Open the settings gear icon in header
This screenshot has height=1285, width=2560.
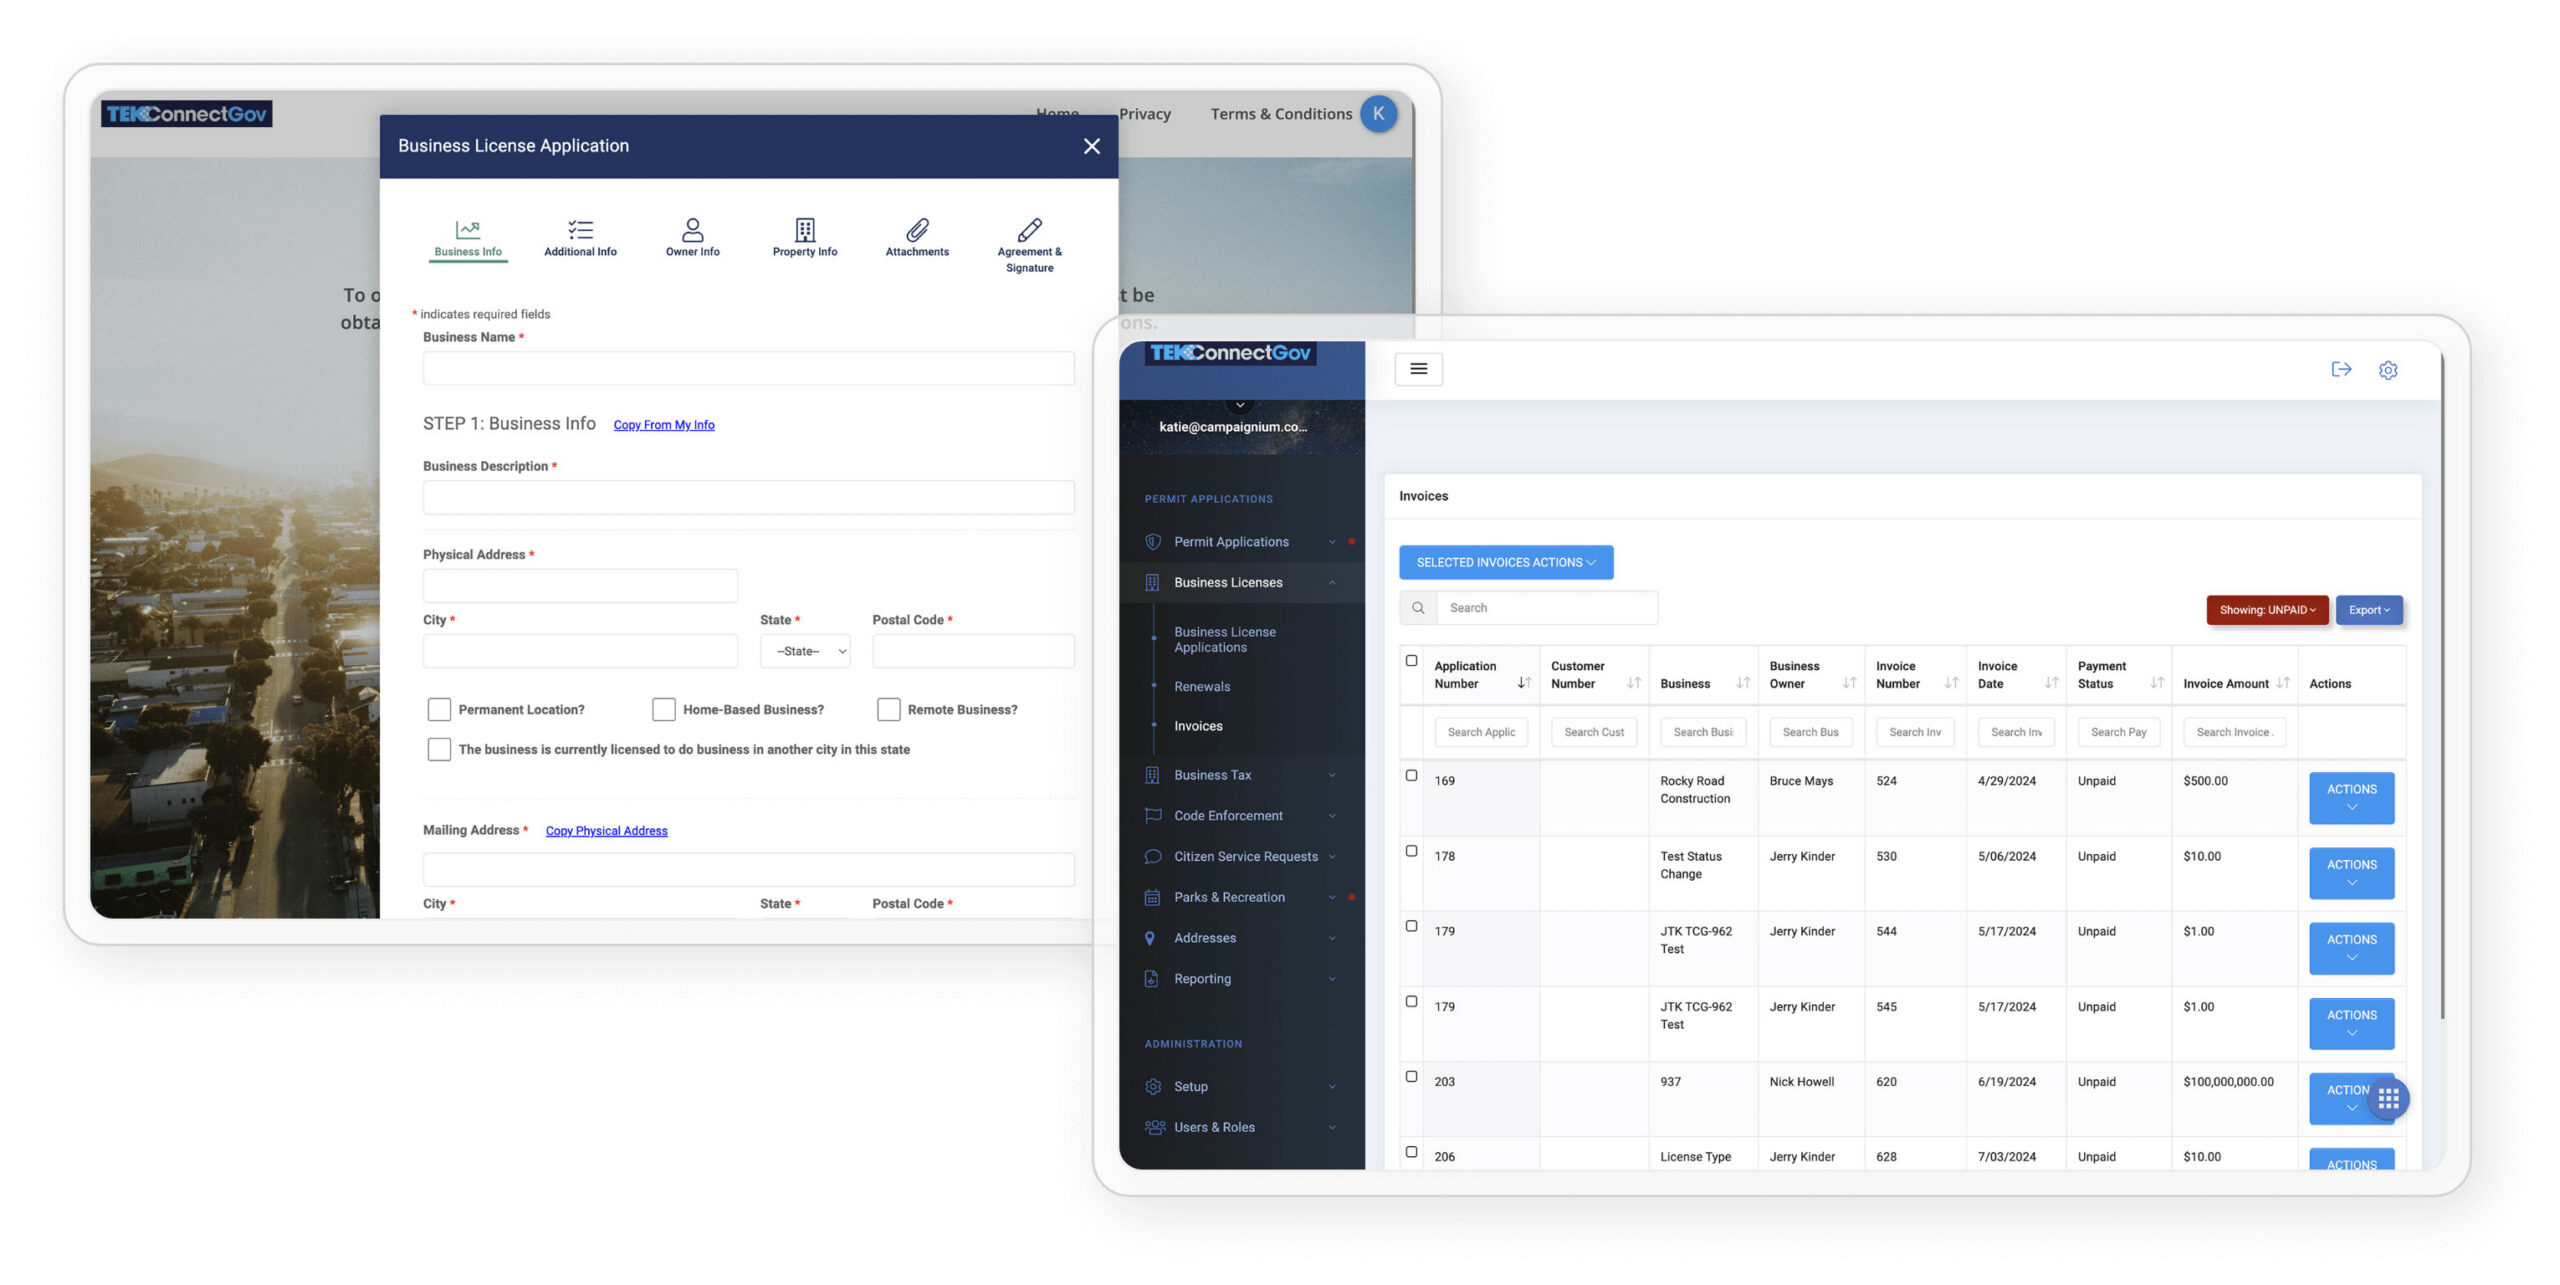coord(2388,370)
